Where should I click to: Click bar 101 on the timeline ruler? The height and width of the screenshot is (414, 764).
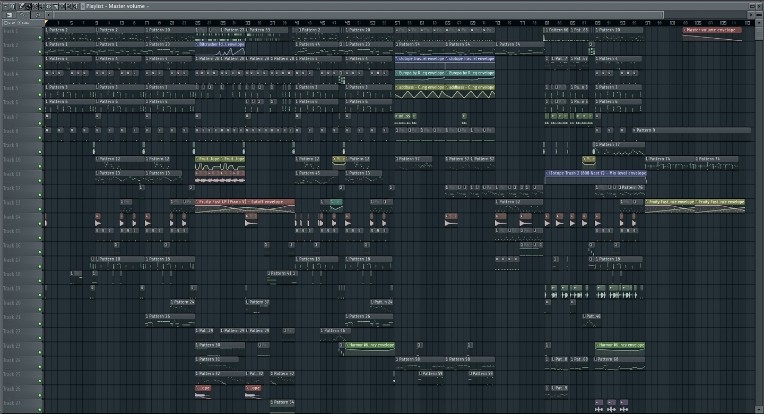click(x=672, y=22)
